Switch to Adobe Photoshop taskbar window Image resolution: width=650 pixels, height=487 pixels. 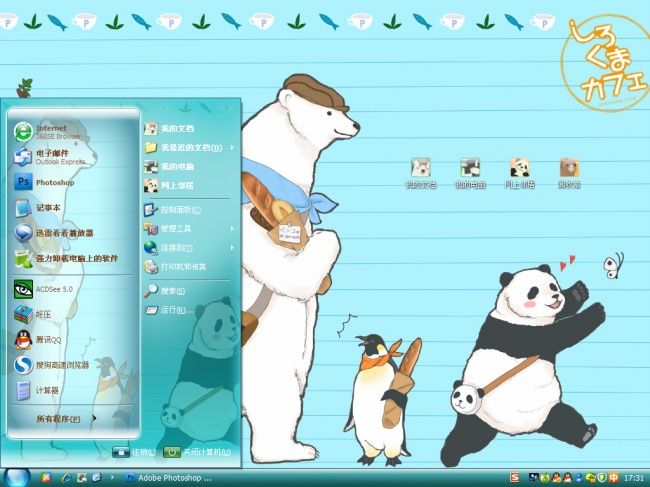pyautogui.click(x=170, y=478)
